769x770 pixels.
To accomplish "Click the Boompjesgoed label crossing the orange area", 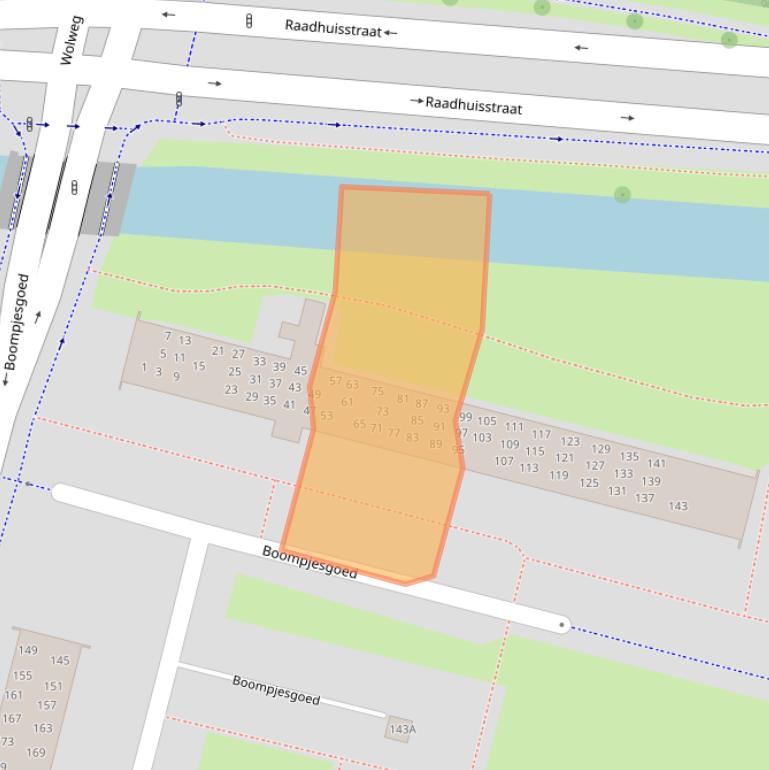I will click(x=309, y=561).
